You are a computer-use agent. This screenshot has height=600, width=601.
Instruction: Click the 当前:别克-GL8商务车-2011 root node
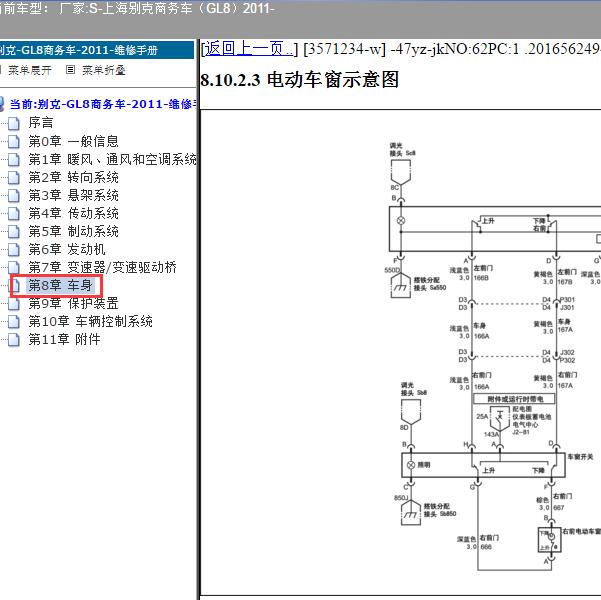pyautogui.click(x=103, y=104)
